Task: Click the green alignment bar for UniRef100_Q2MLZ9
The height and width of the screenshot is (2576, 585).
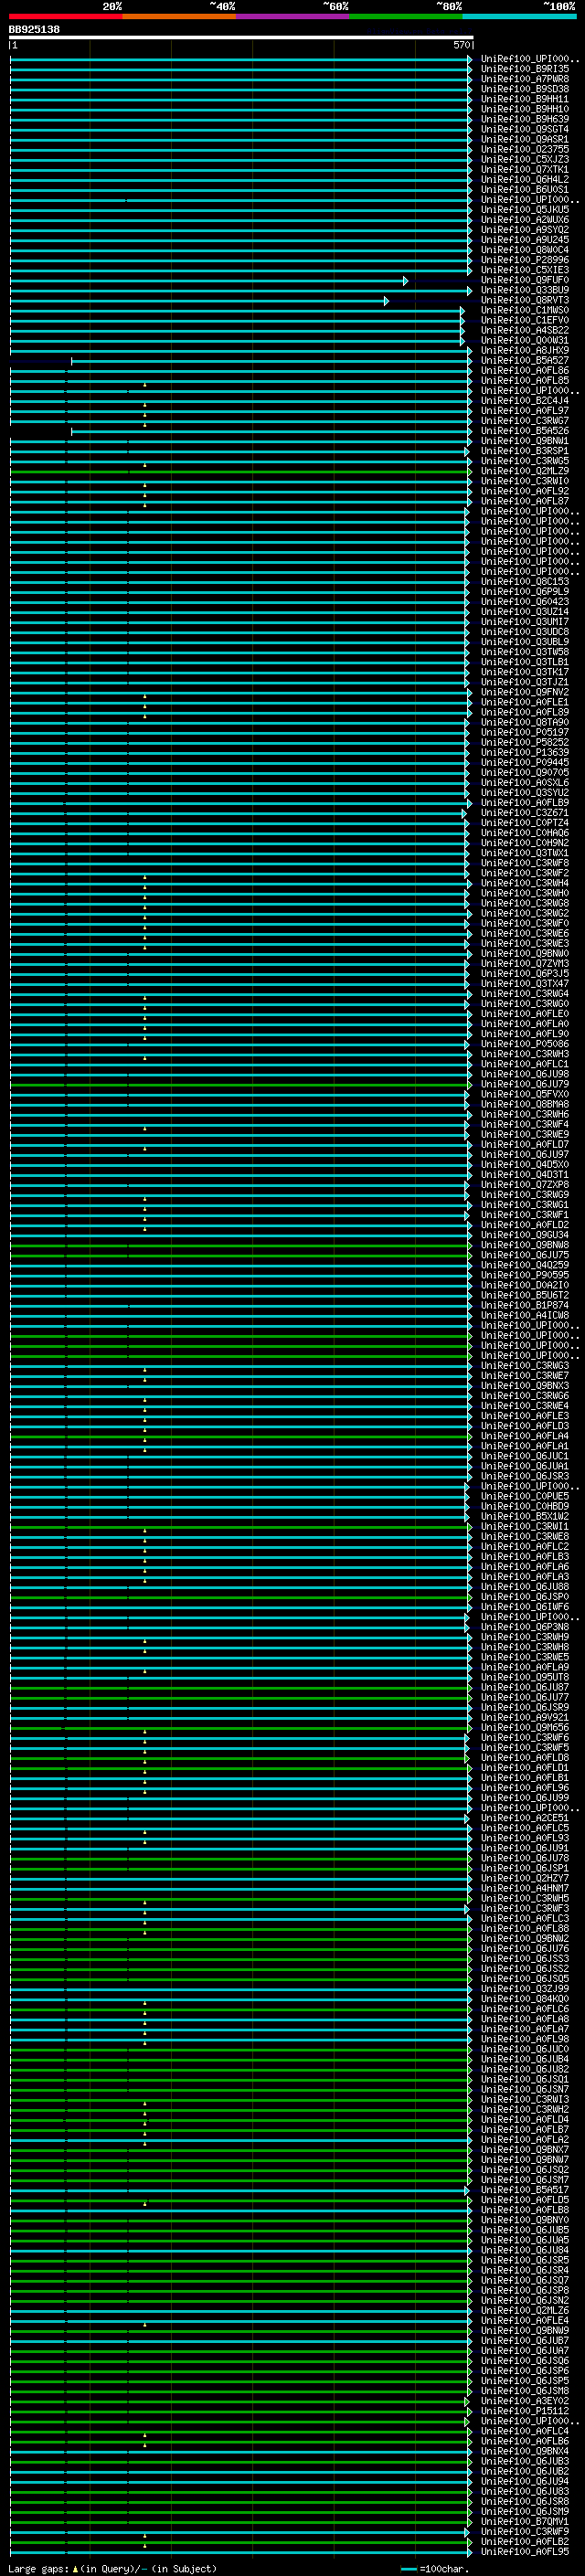Action: (240, 472)
